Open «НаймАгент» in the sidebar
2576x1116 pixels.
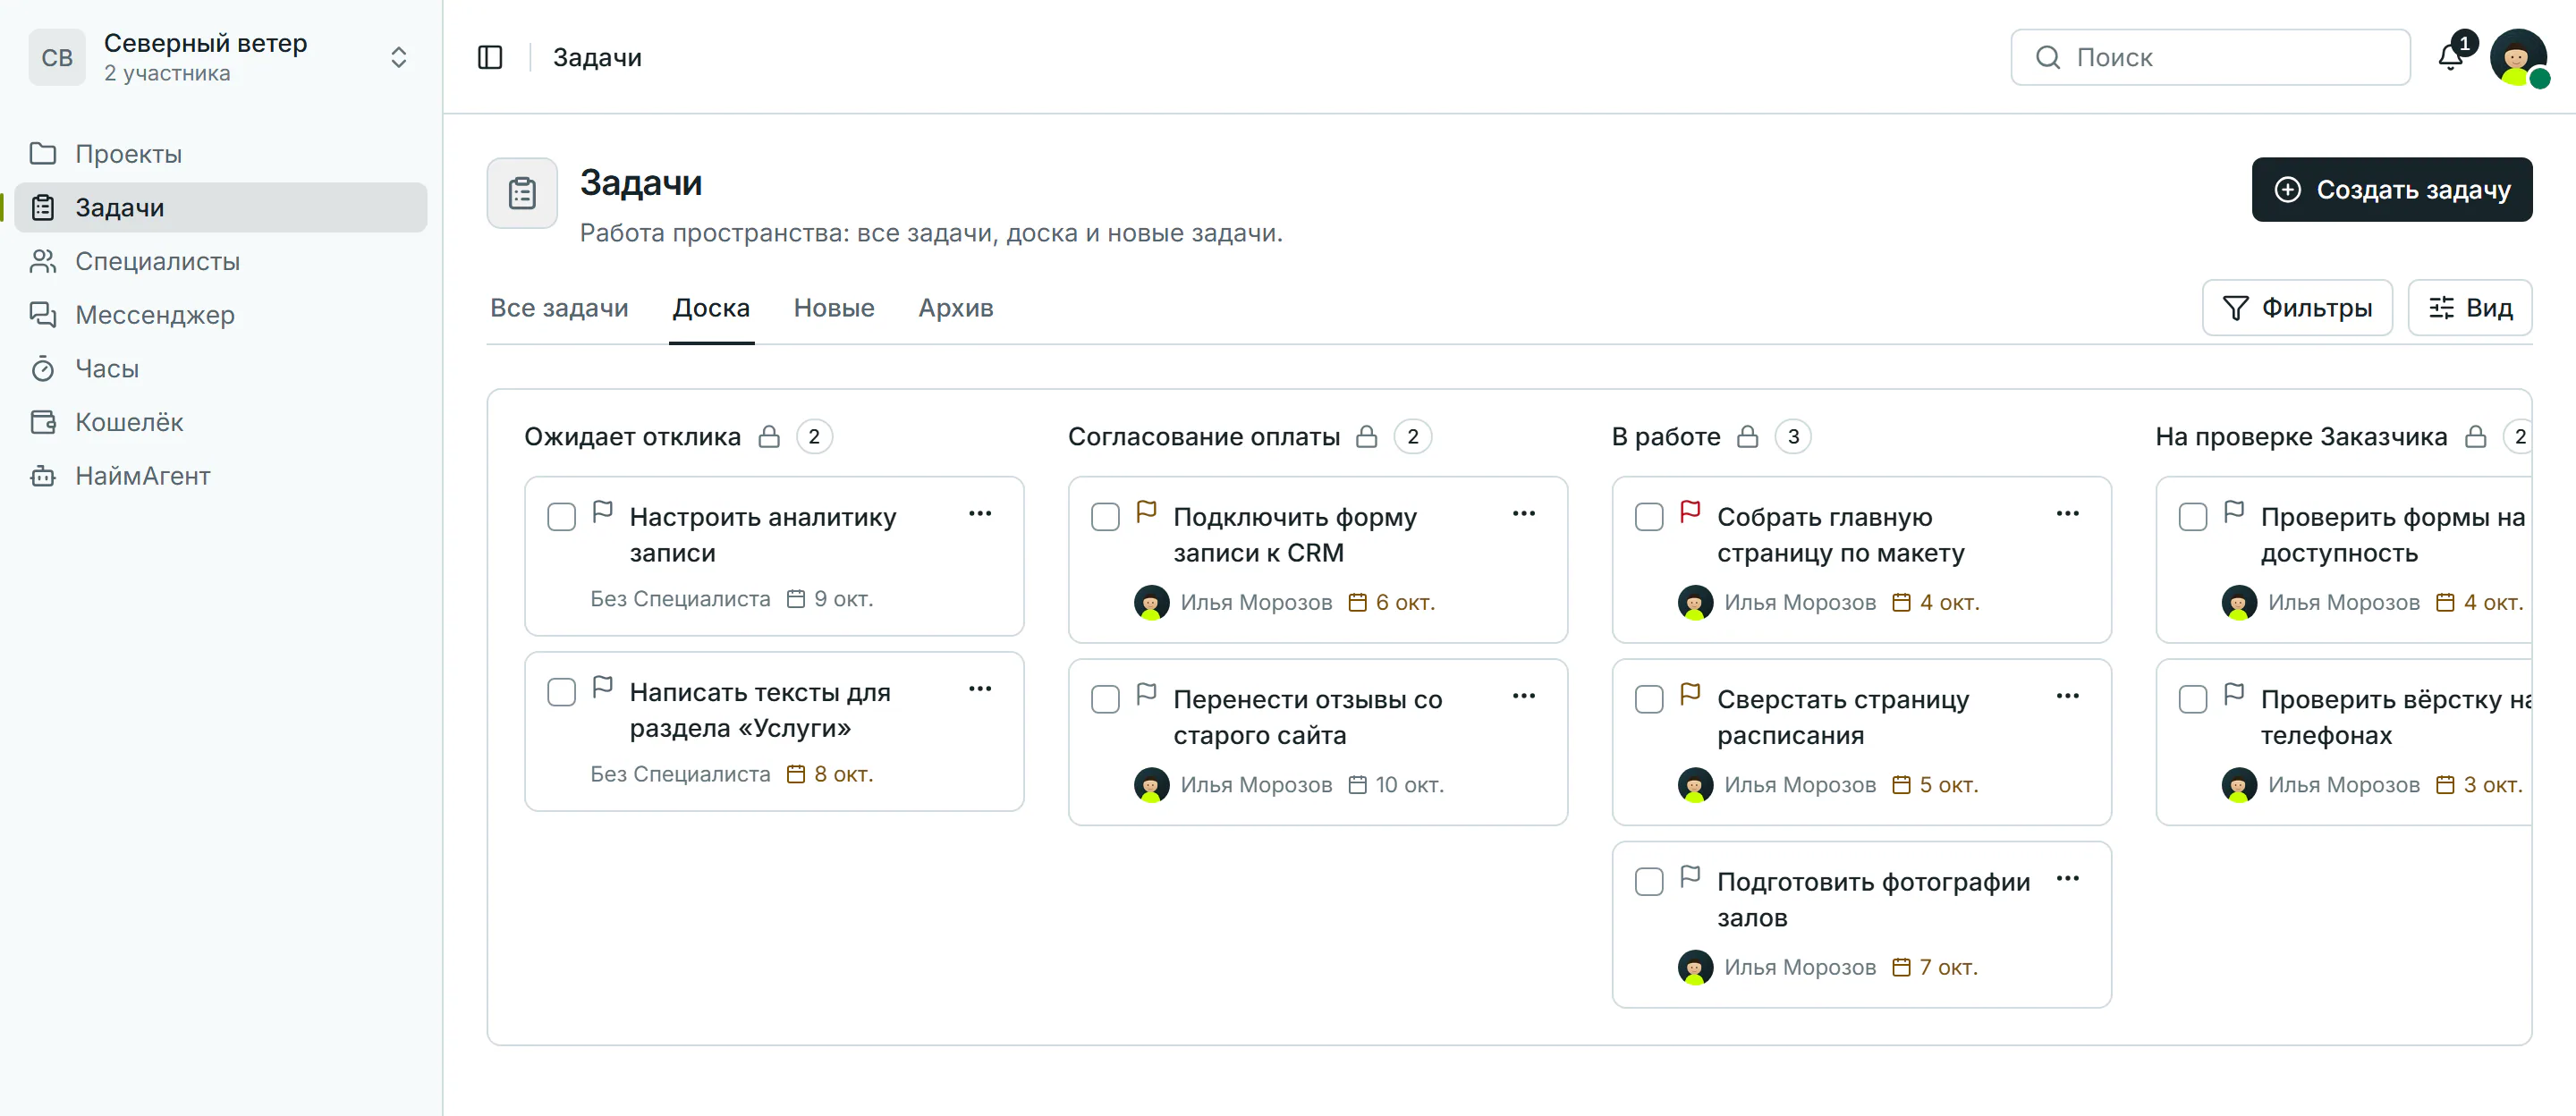pyautogui.click(x=220, y=476)
